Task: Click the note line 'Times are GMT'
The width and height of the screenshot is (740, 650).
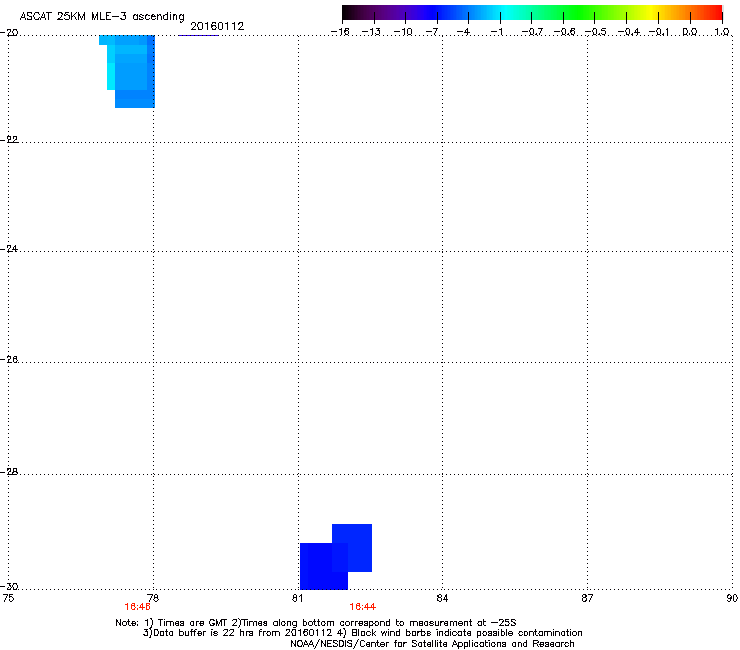Action: point(193,623)
